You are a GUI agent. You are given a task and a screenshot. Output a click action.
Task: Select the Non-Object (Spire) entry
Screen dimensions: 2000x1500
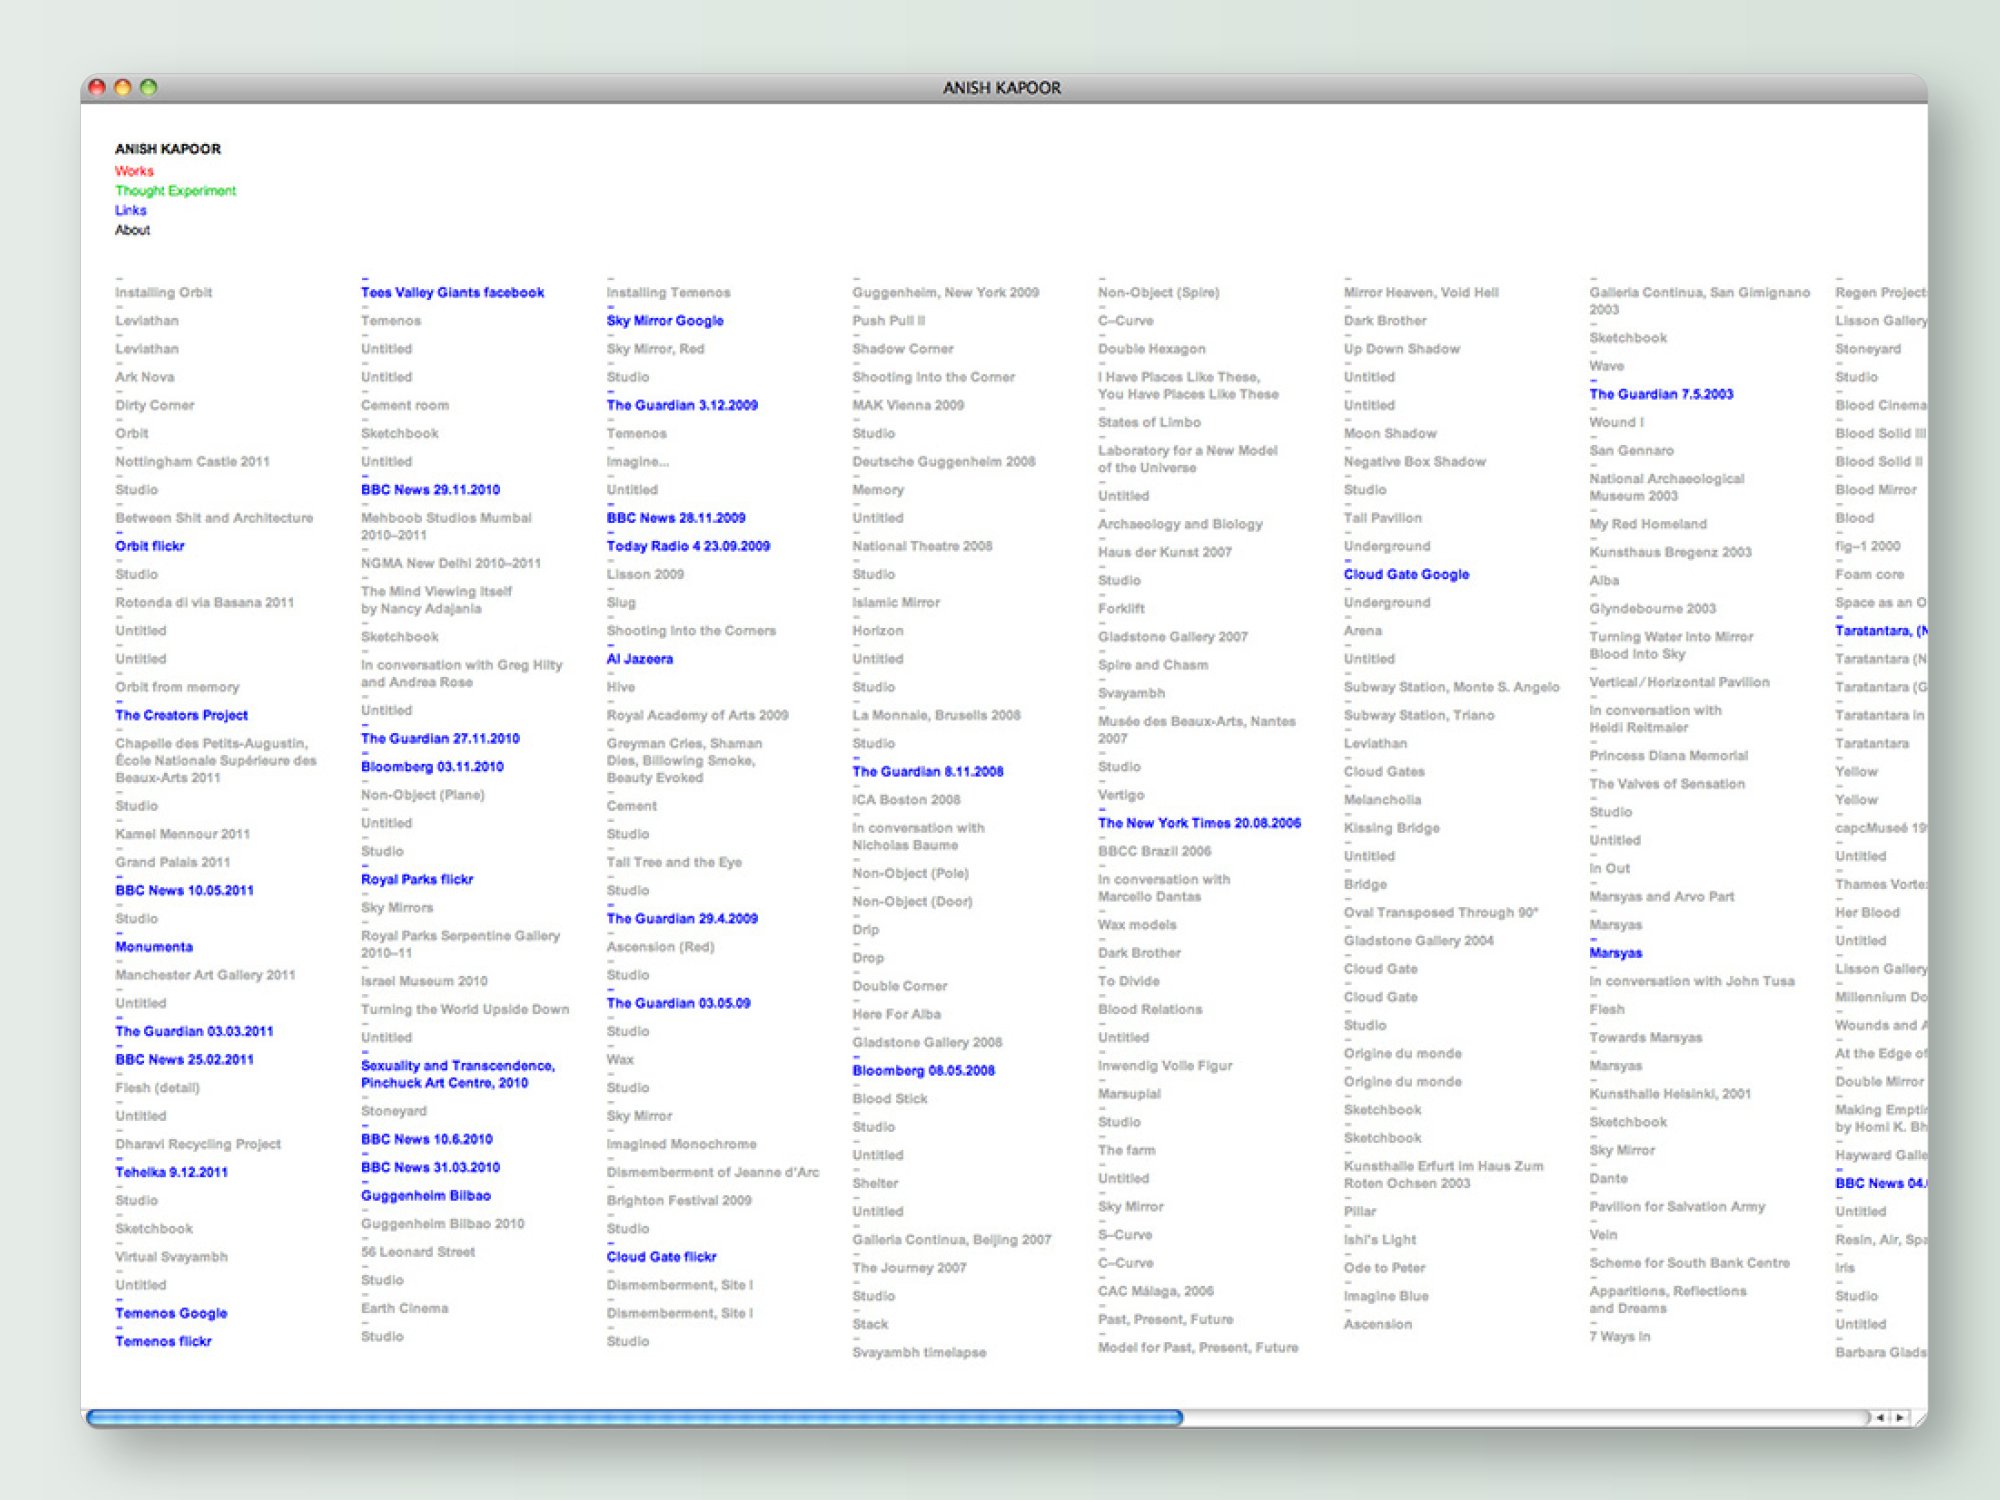tap(1158, 293)
